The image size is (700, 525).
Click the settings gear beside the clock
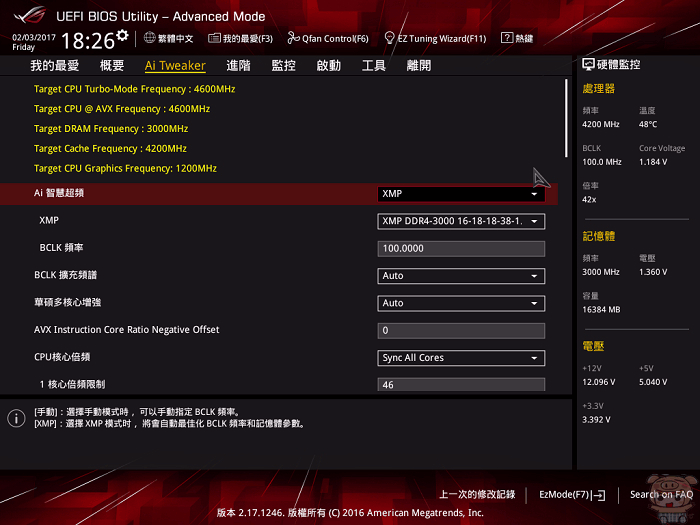122,35
